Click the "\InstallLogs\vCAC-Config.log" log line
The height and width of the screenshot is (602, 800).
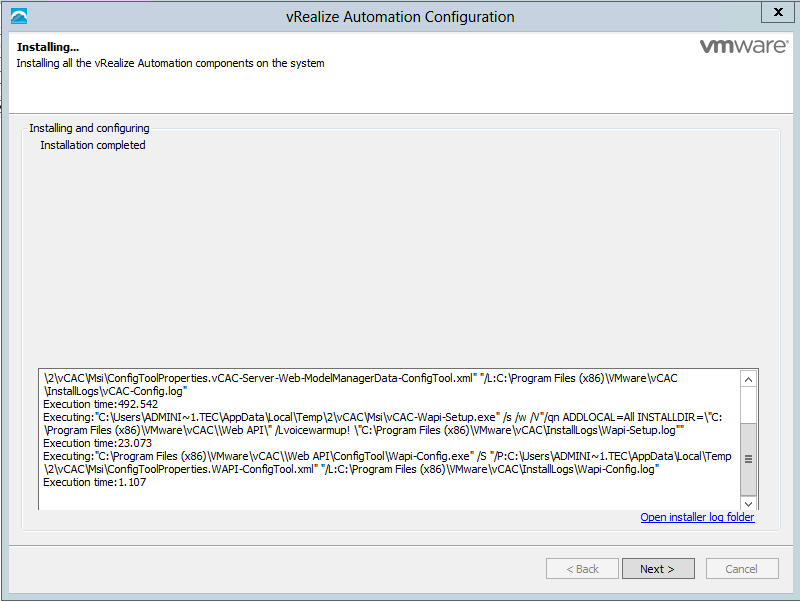[115, 391]
